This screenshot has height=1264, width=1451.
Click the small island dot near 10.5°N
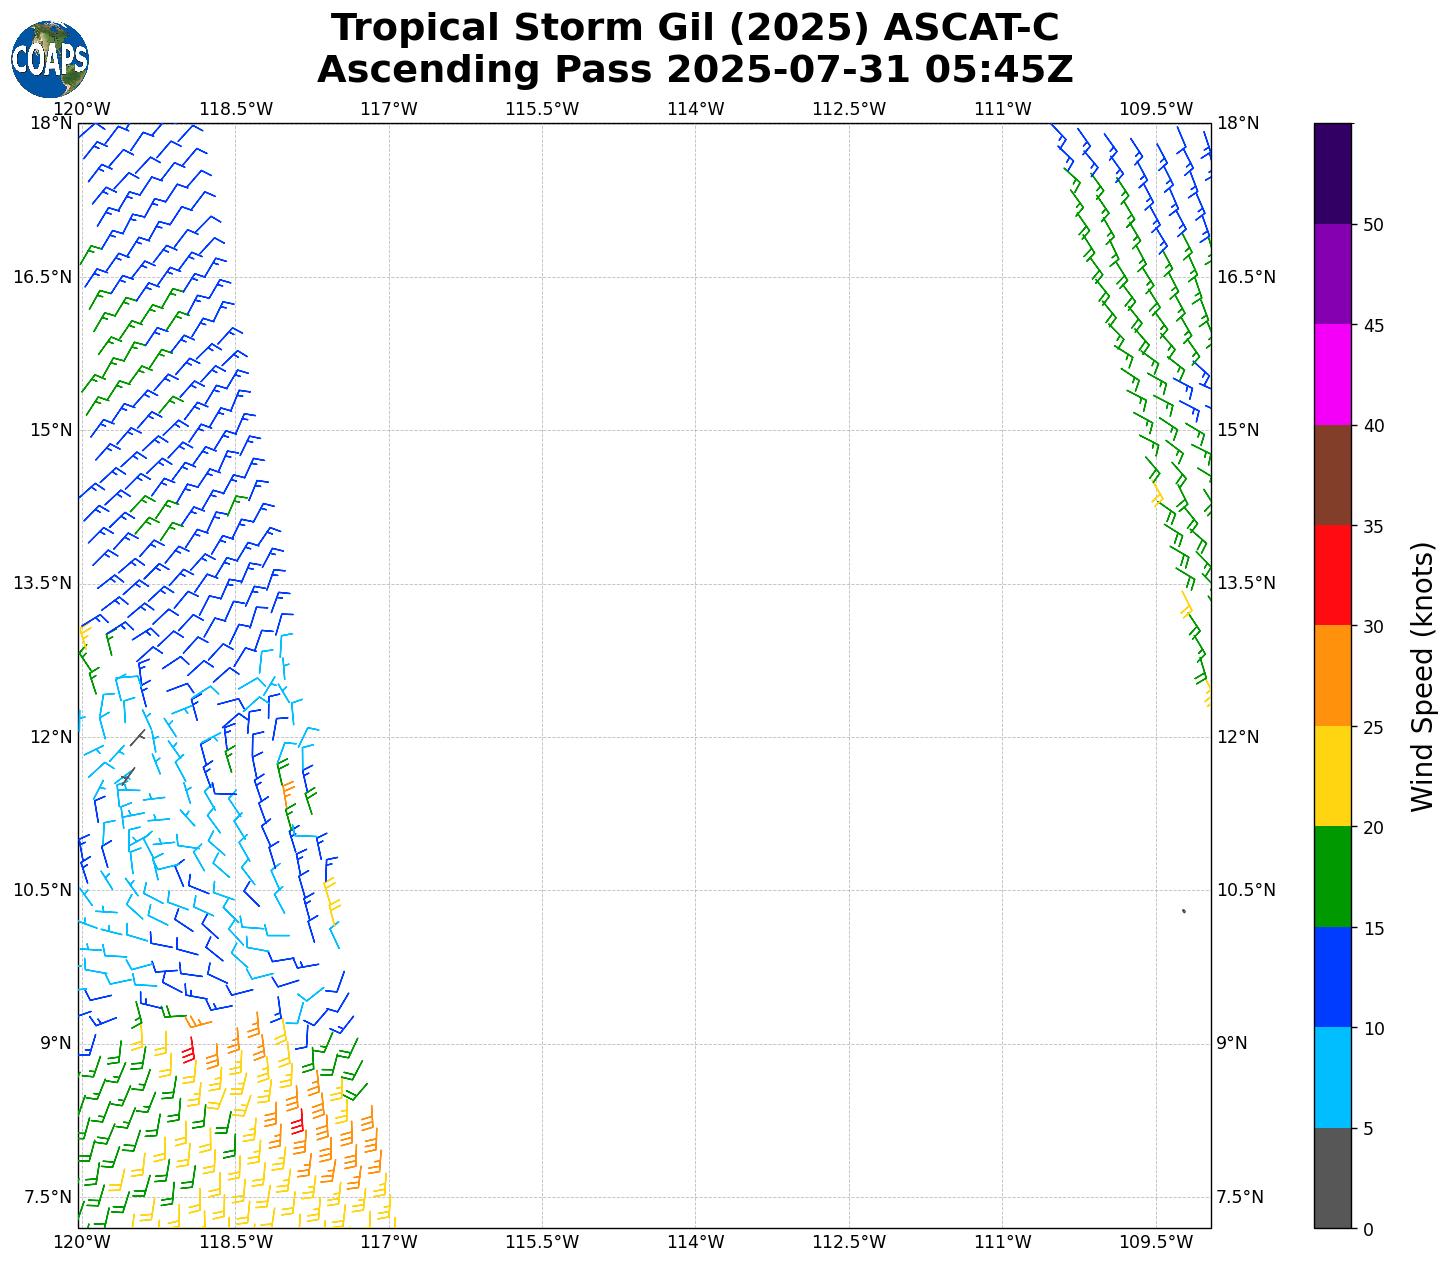pyautogui.click(x=1184, y=911)
